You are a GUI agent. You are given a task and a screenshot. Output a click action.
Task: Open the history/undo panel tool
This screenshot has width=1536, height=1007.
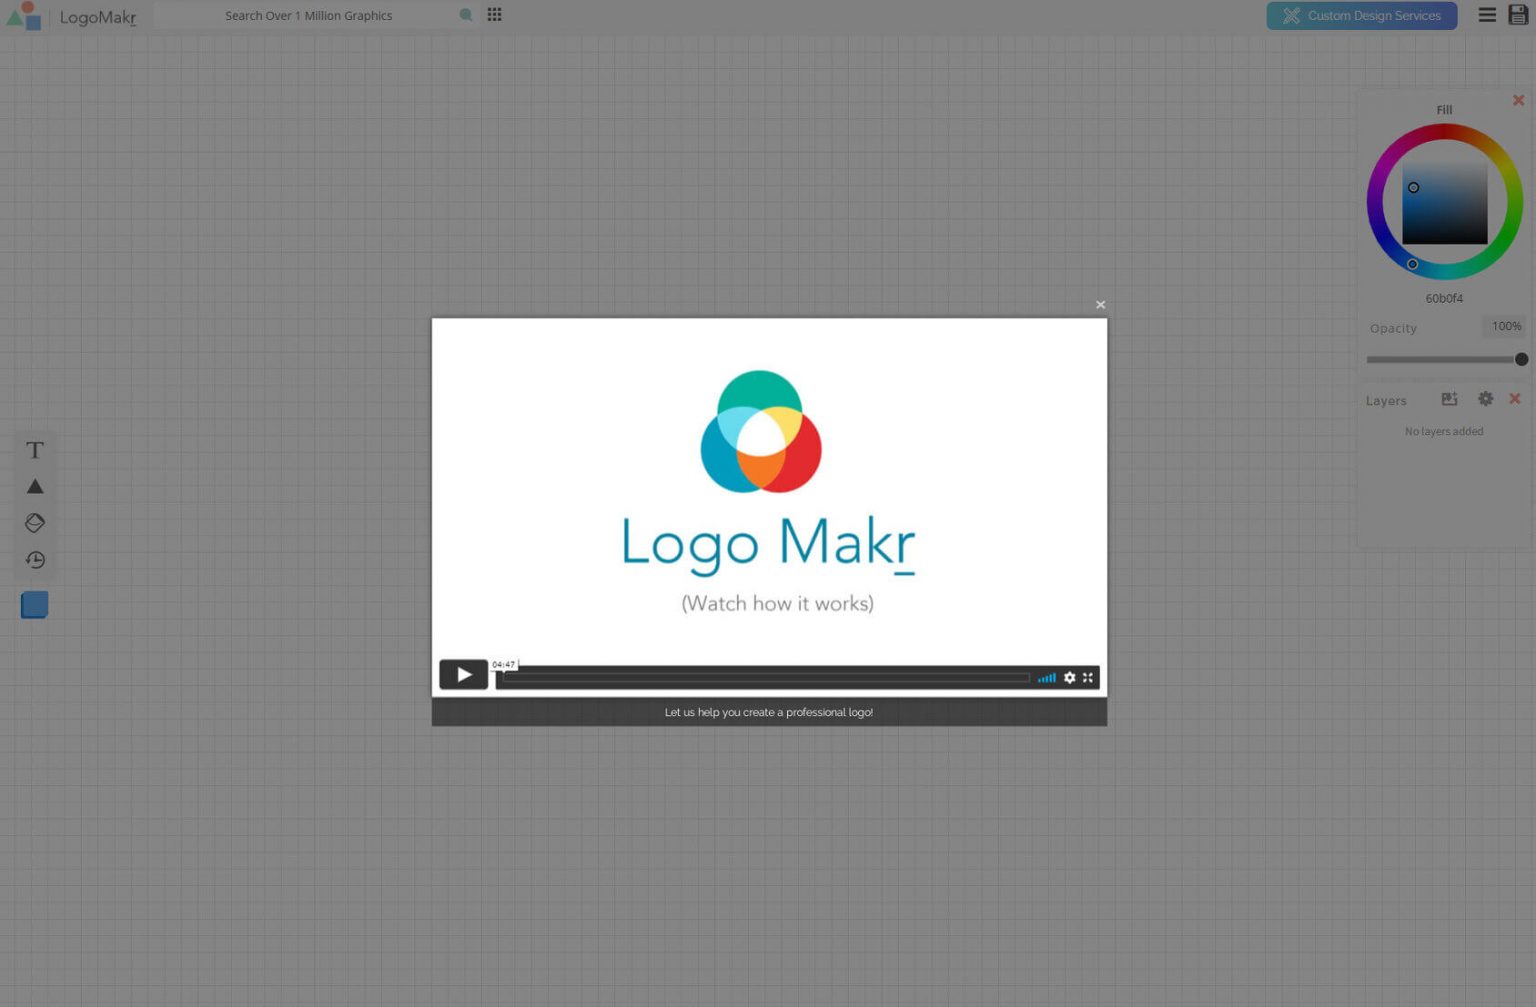[34, 560]
